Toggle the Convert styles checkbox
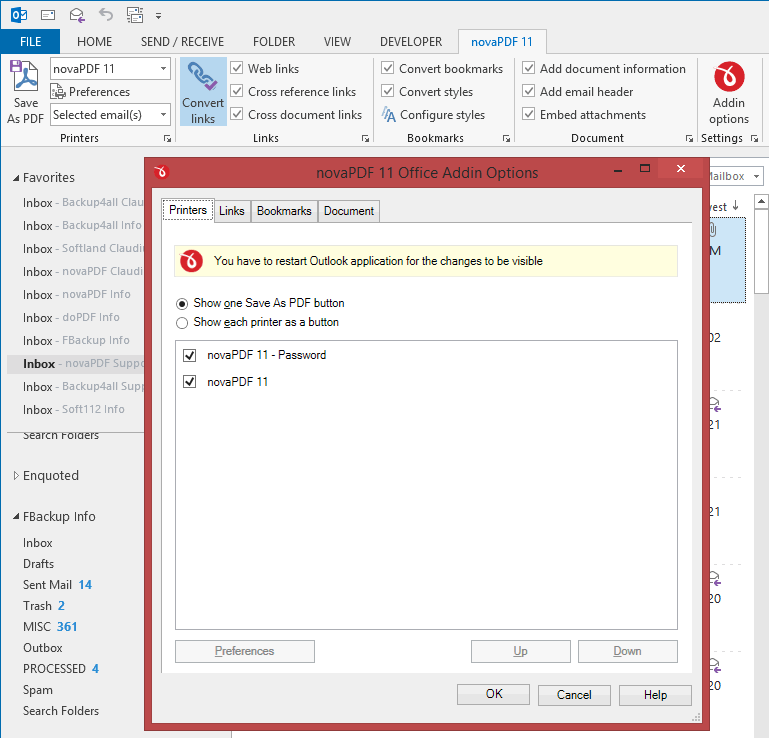The height and width of the screenshot is (738, 769). click(x=388, y=91)
